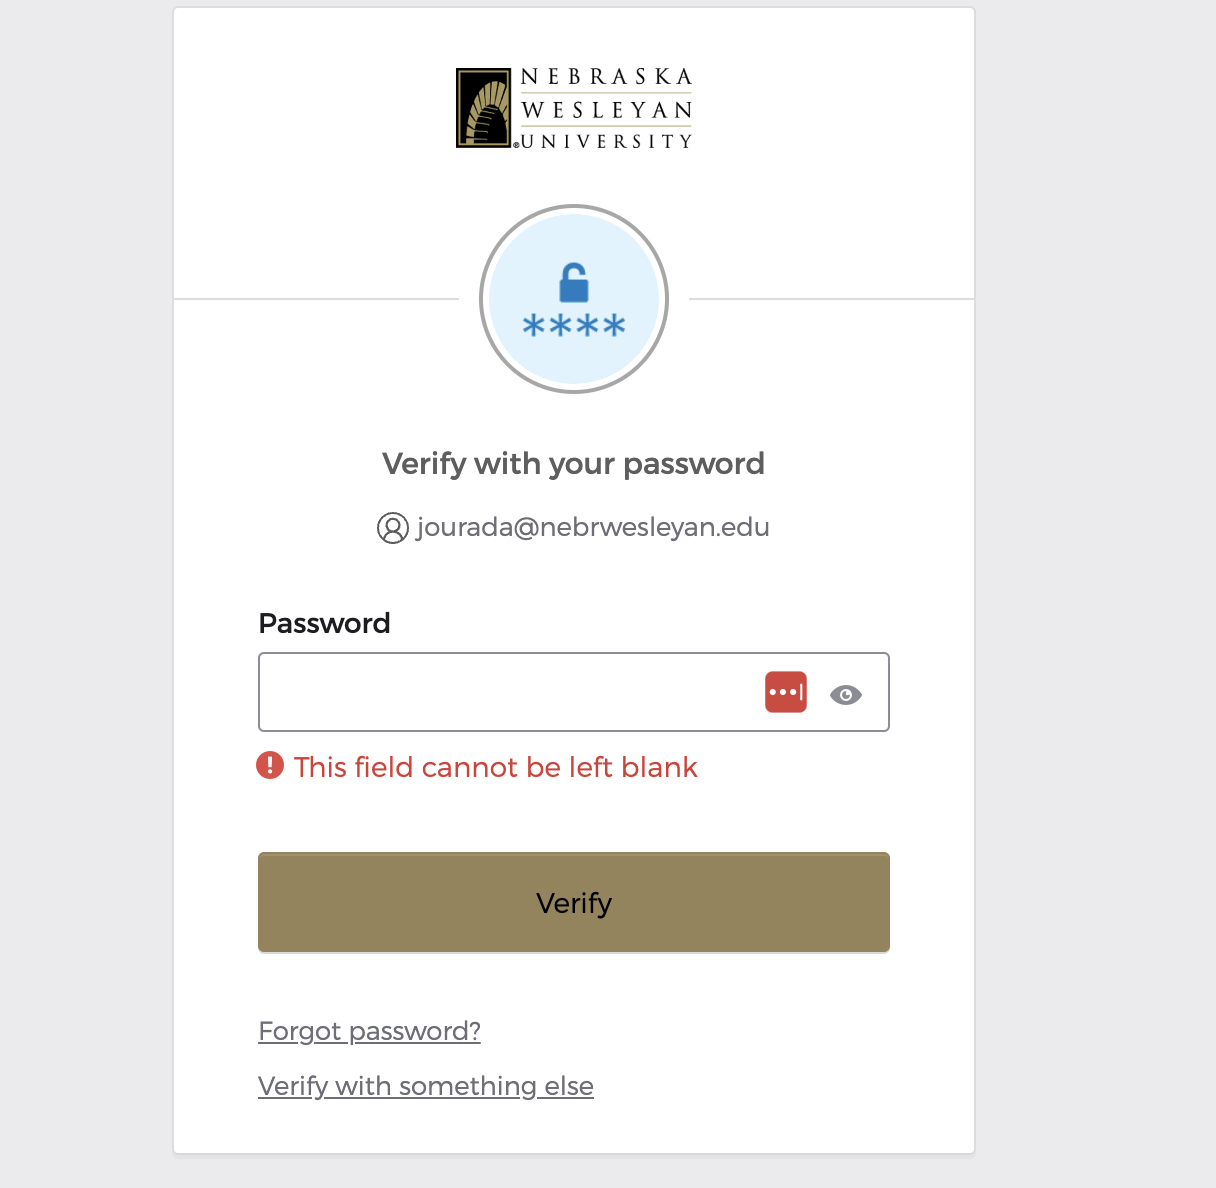Click the blue asterisks under the padlock
This screenshot has width=1216, height=1188.
click(574, 326)
